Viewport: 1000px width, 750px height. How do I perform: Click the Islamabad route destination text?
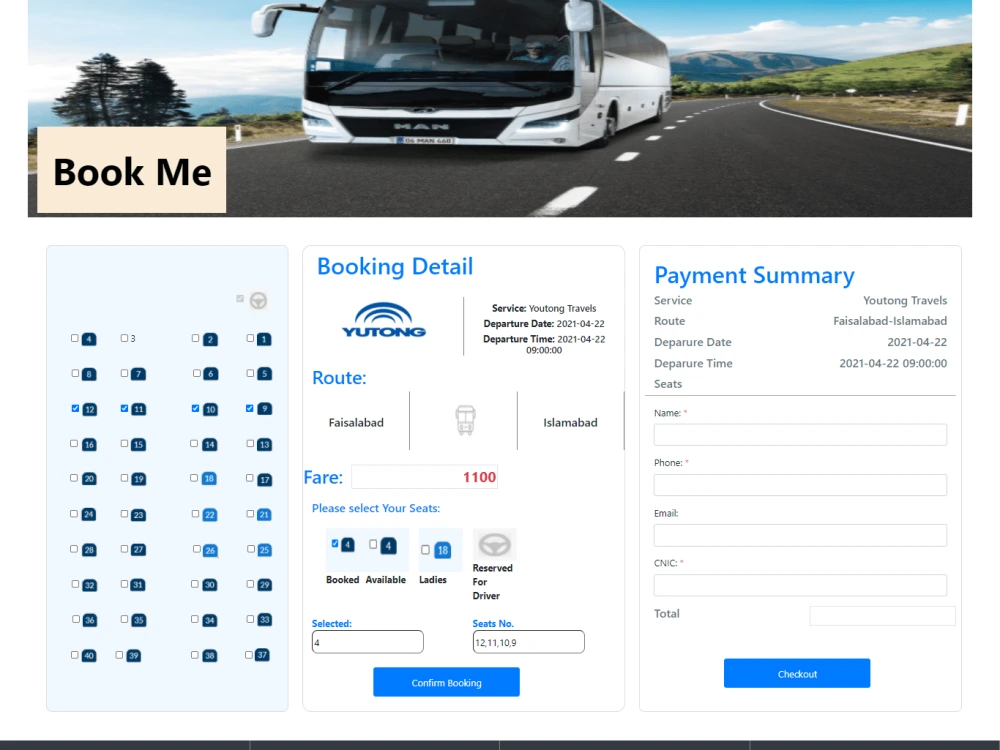570,422
